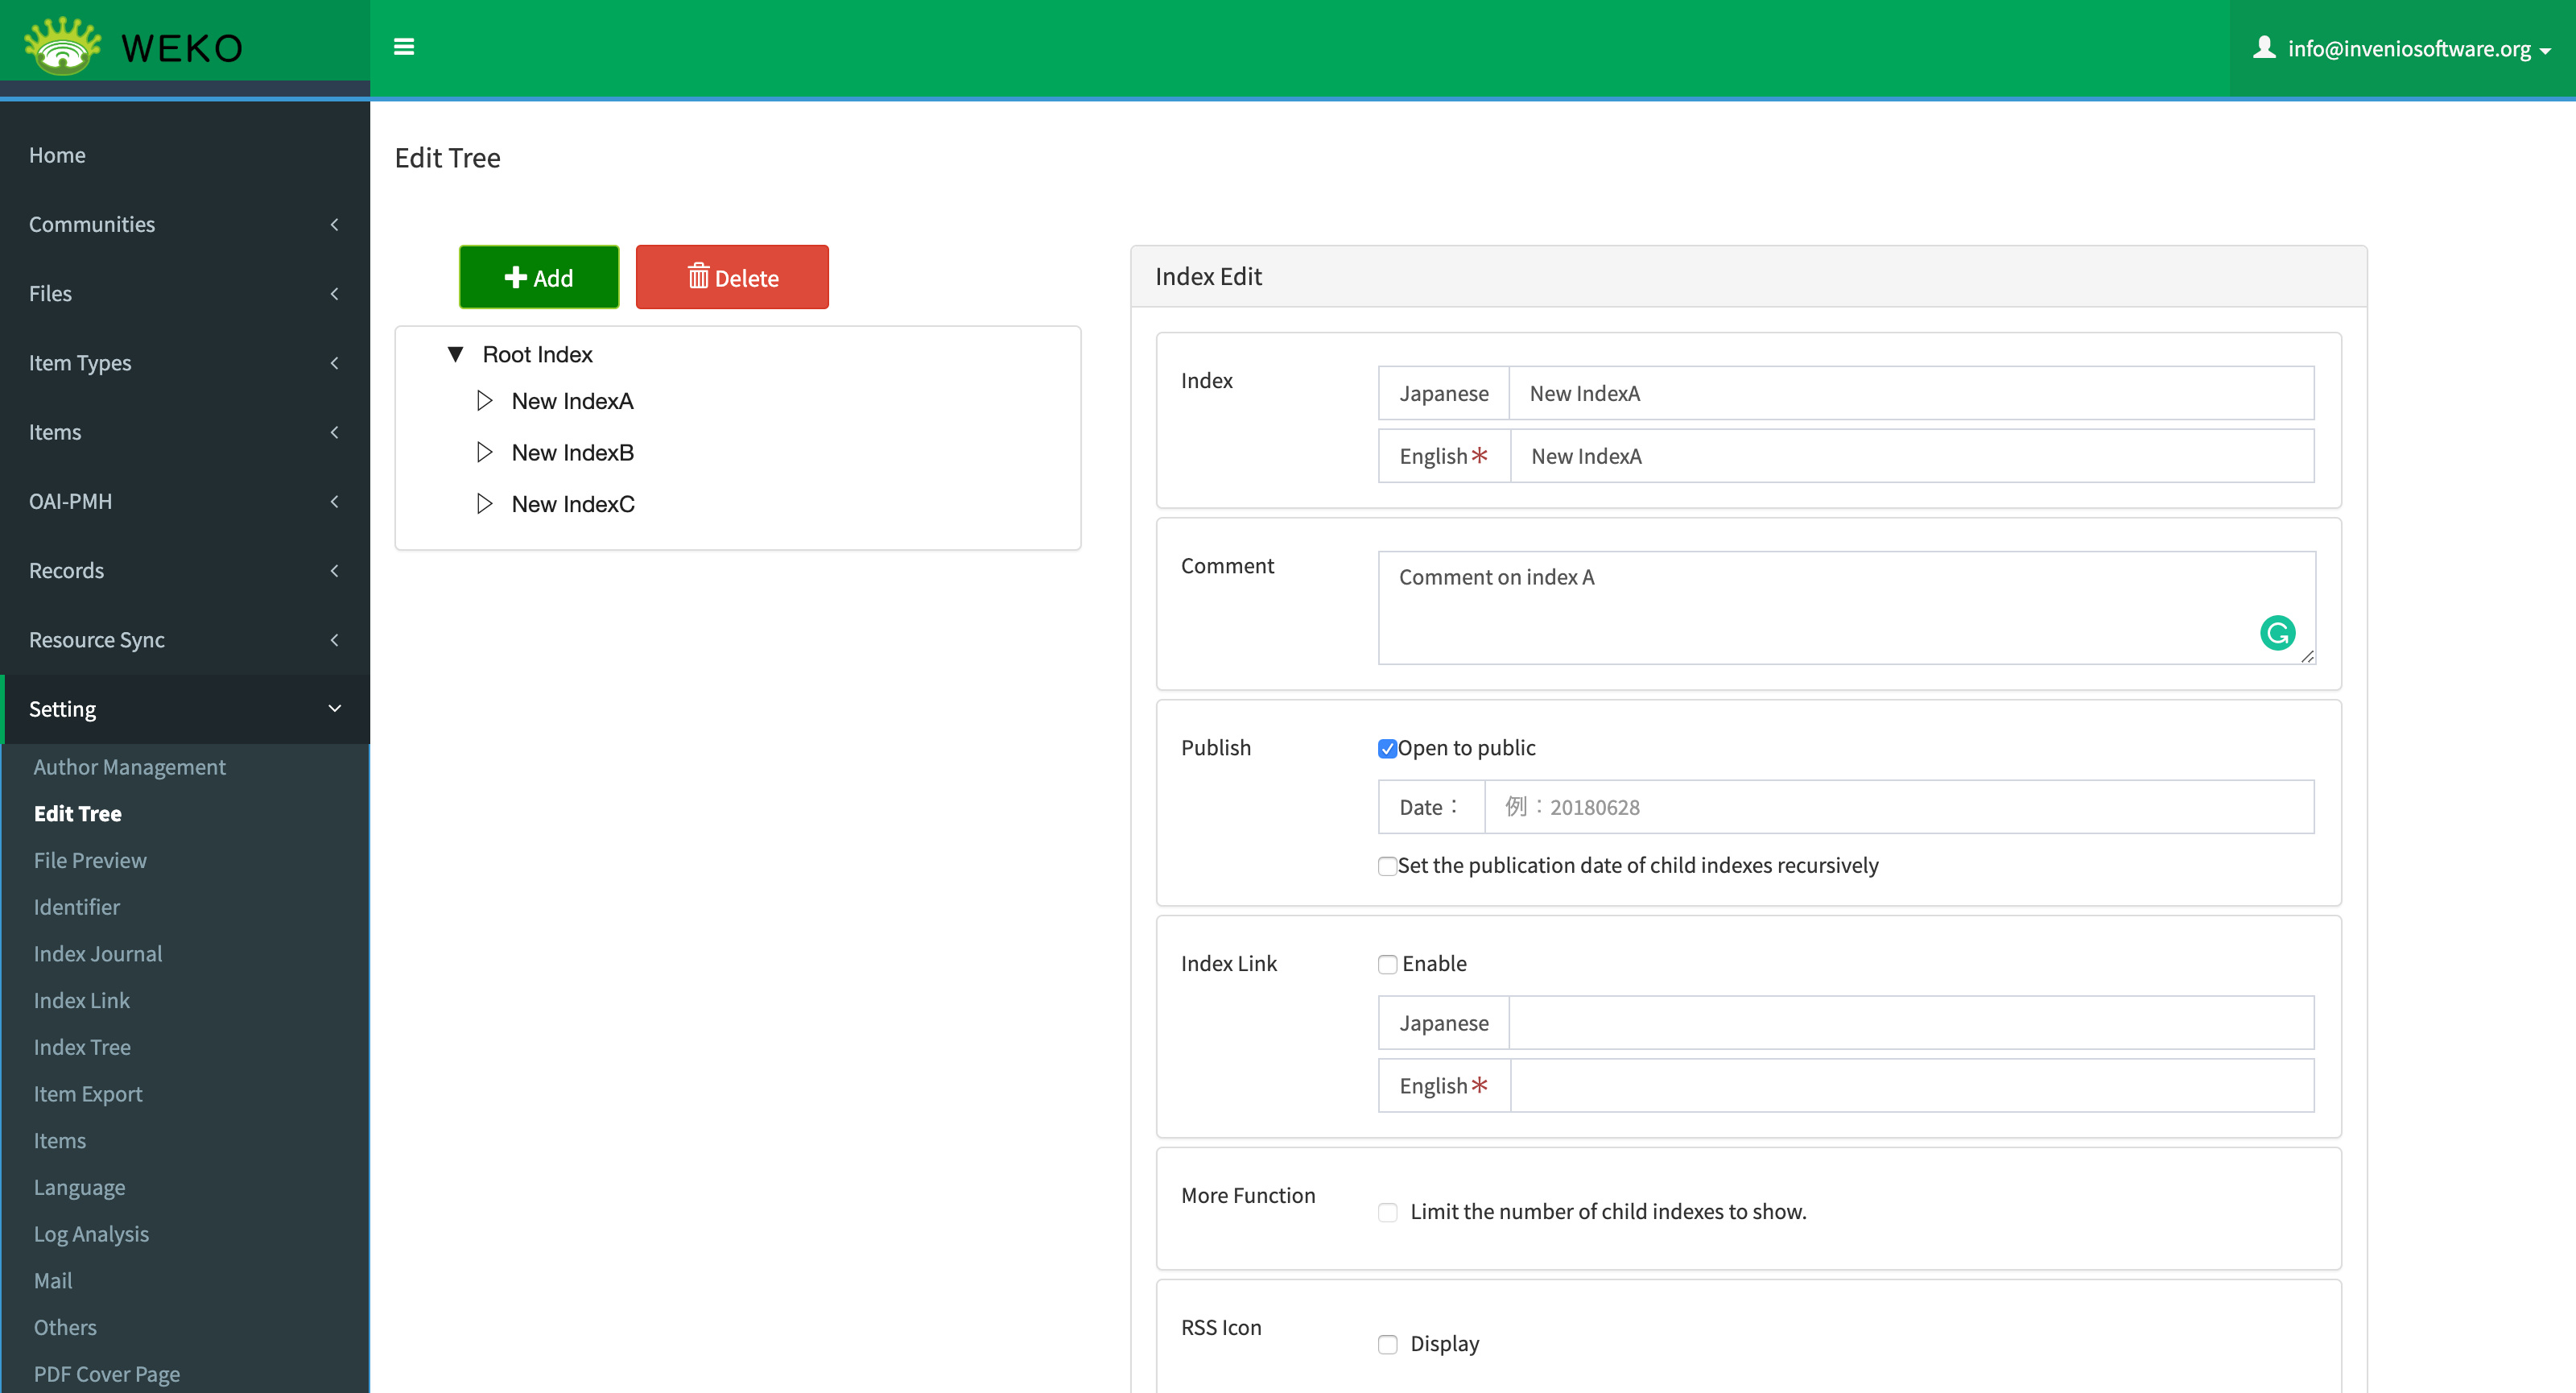This screenshot has height=1393, width=2576.
Task: Click the WEKO logo icon
Action: point(62,46)
